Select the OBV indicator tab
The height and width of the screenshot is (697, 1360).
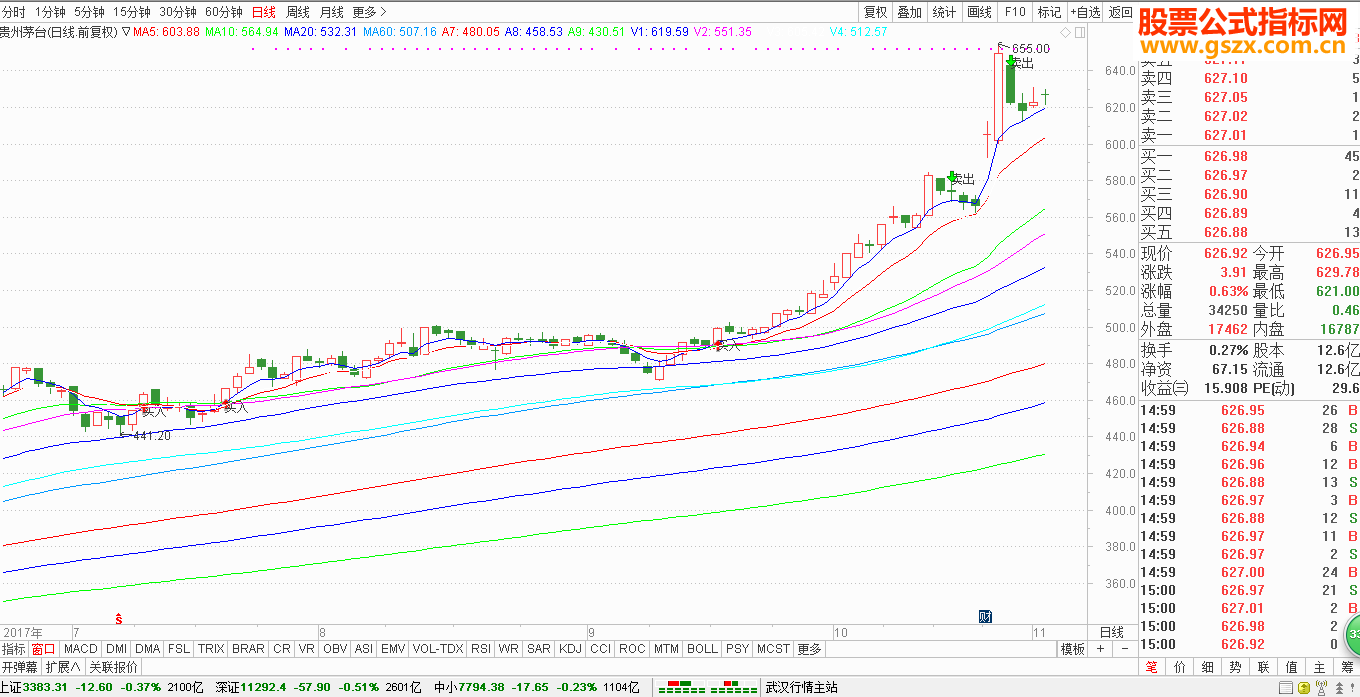tap(335, 649)
